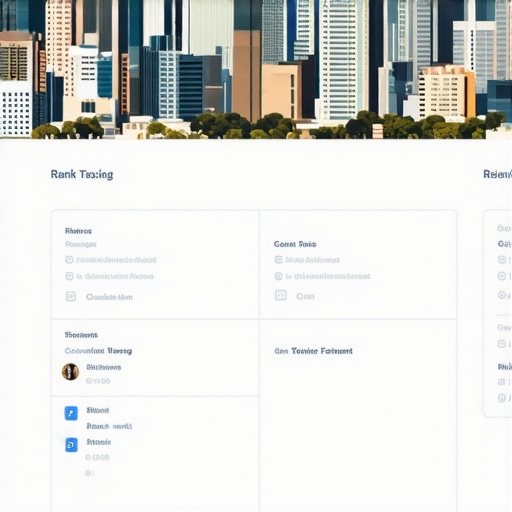
Task: Click the city skyline banner image
Action: 256,69
